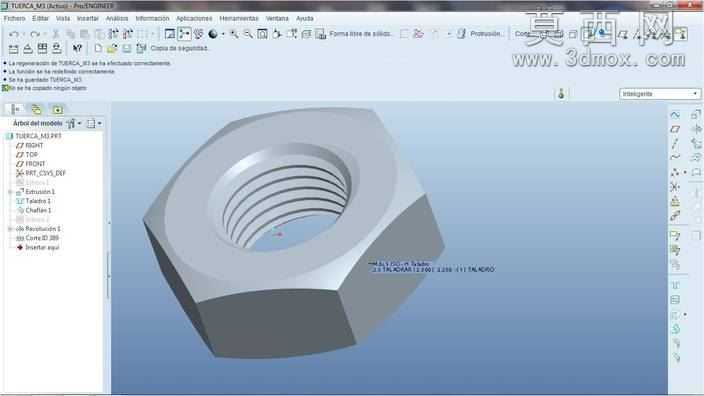Image resolution: width=704 pixels, height=396 pixels.
Task: Click the traffic light regeneration status icon
Action: tap(561, 94)
